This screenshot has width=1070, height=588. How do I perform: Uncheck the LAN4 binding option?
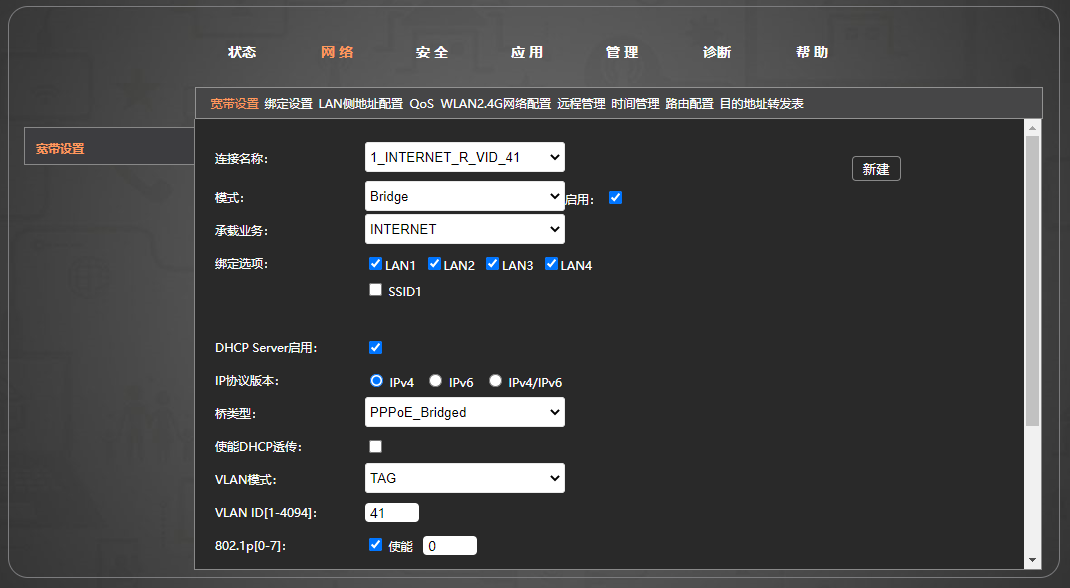point(551,264)
